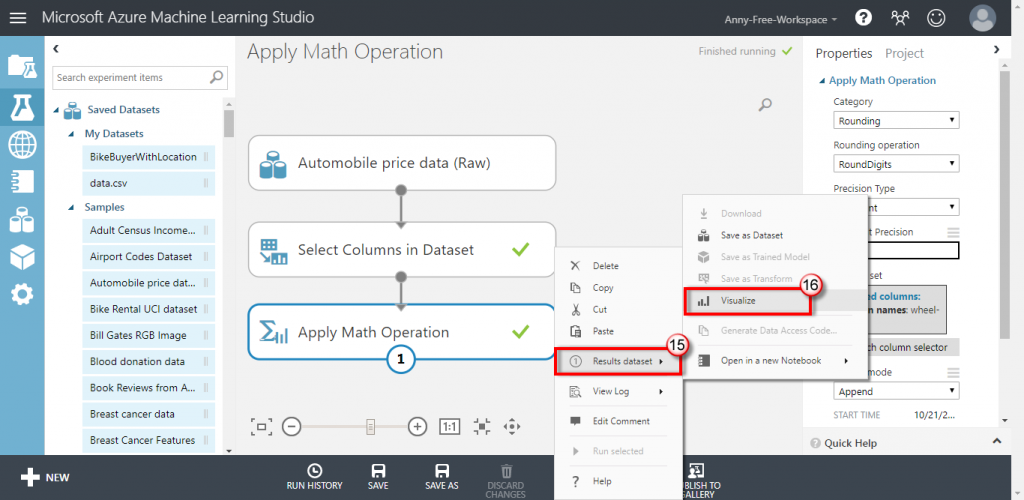Open the Notebooks sidebar icon
1024x500 pixels.
(x=22, y=182)
